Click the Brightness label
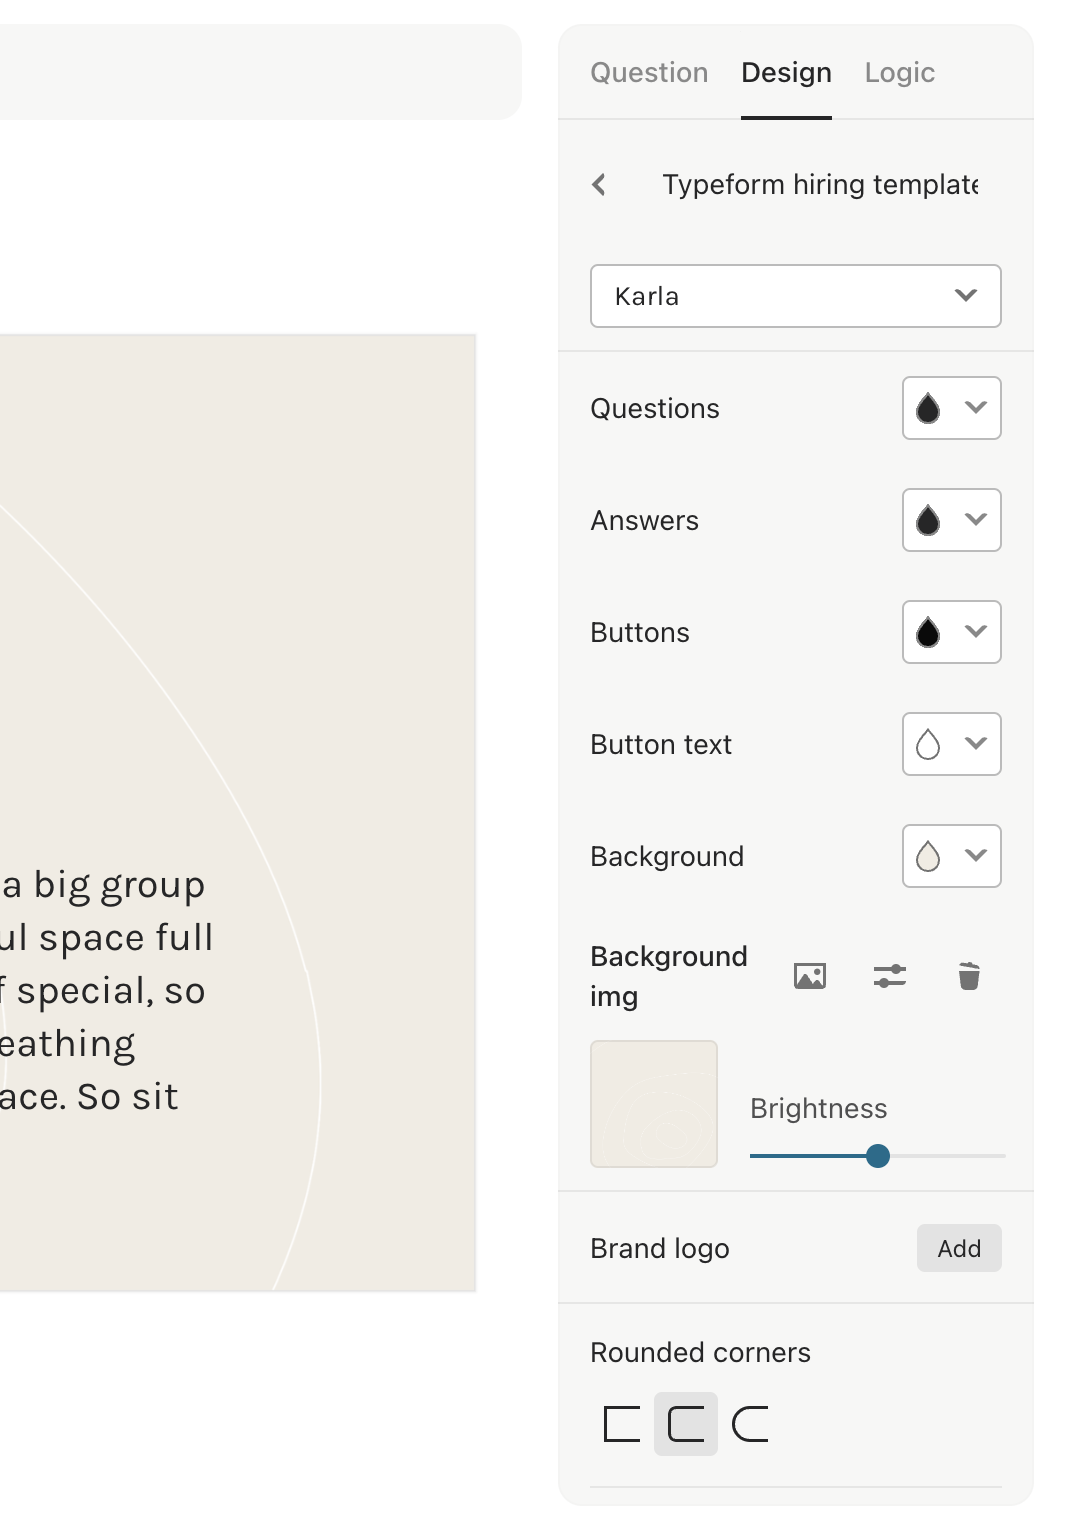Image resolution: width=1066 pixels, height=1538 pixels. (819, 1109)
